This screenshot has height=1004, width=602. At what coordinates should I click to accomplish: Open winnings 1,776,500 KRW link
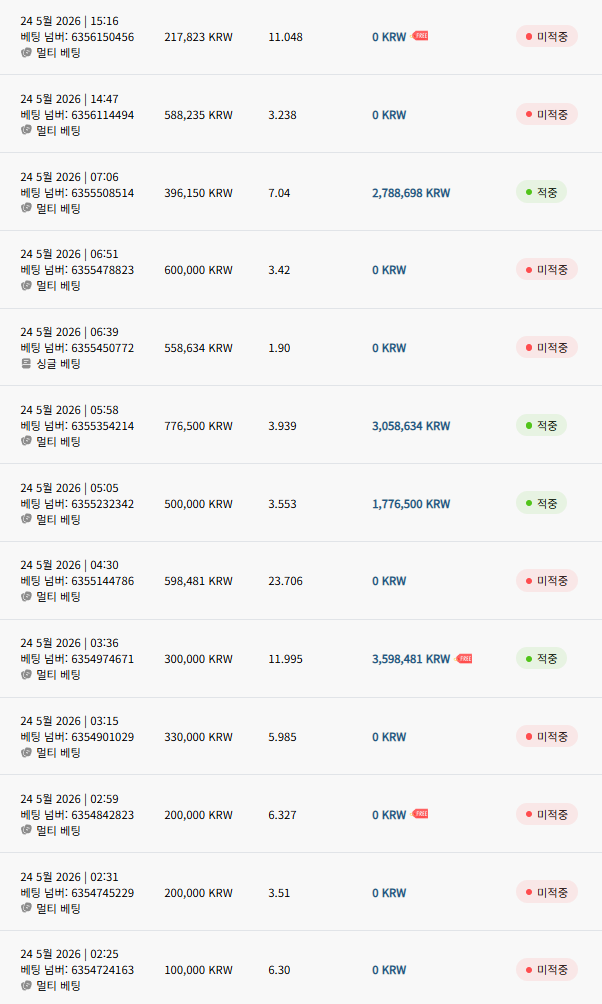click(411, 504)
